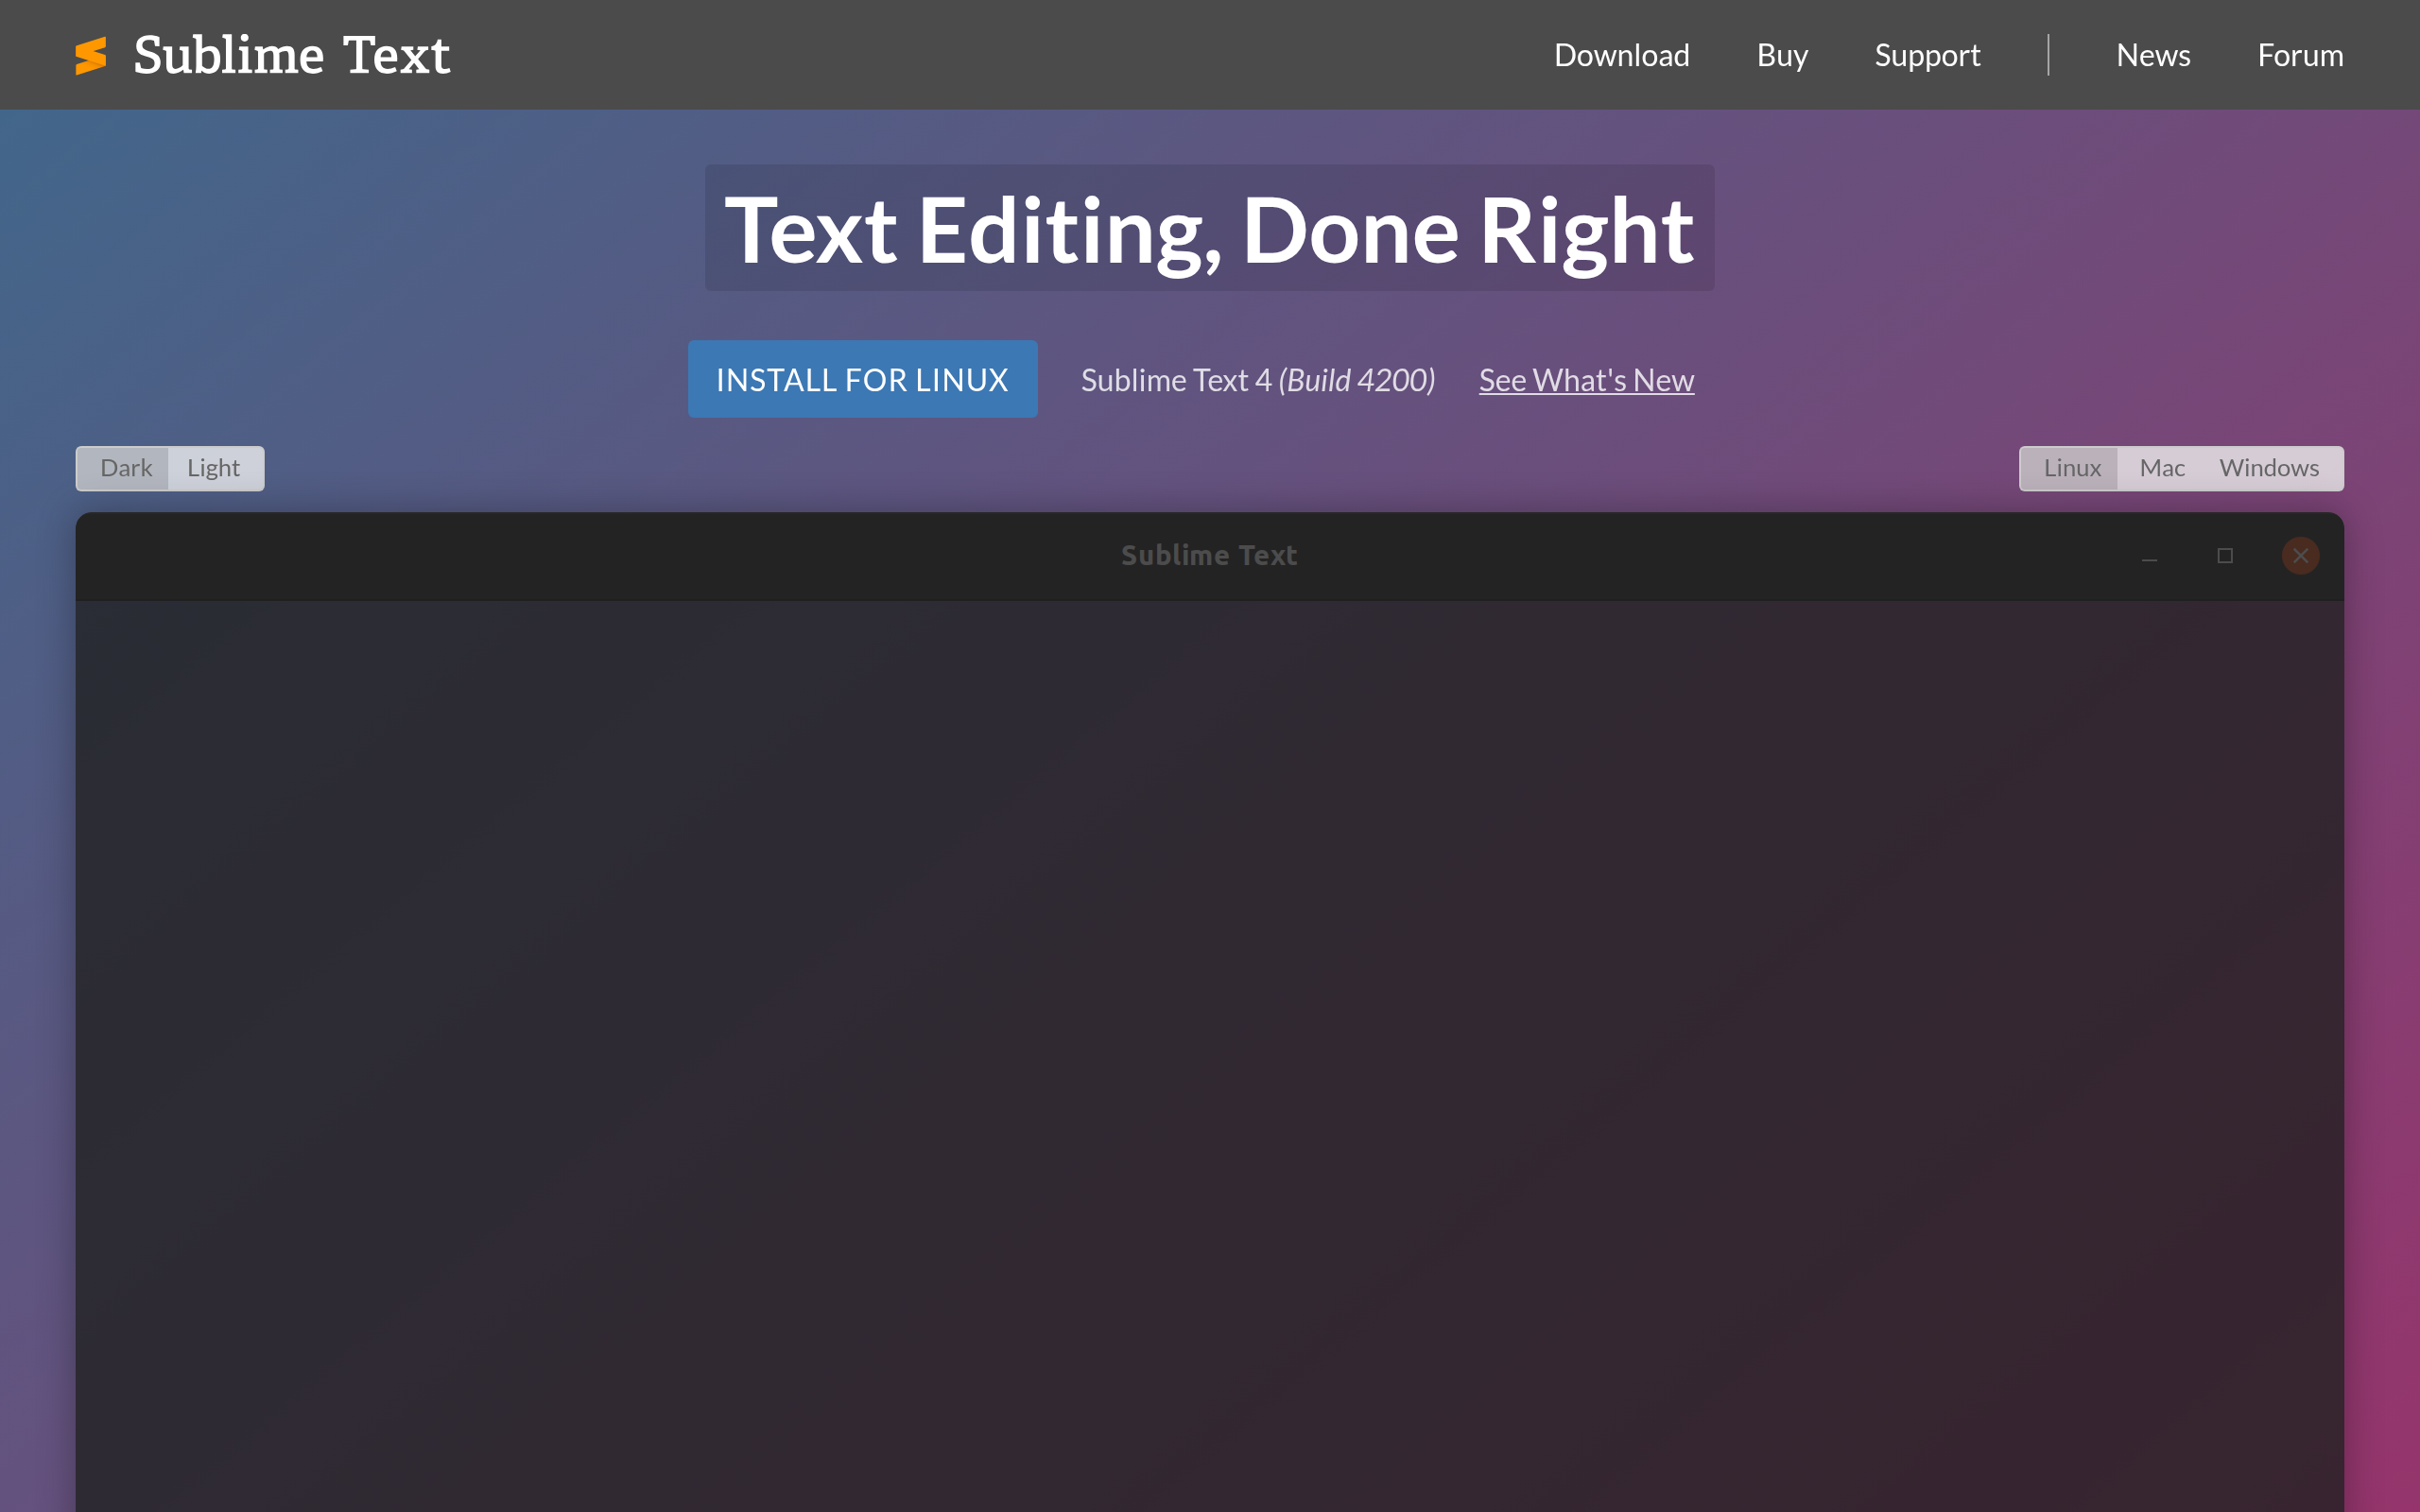Click the red close icon in demo window

tap(2300, 556)
